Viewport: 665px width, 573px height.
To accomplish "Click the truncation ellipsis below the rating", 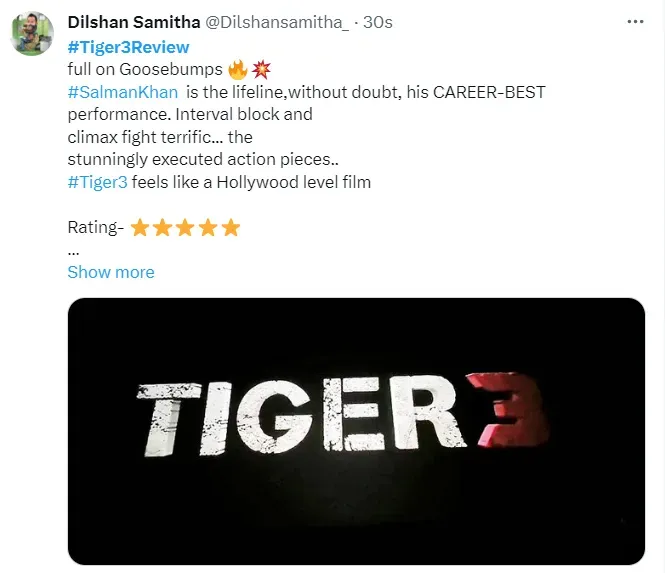I will 73,250.
